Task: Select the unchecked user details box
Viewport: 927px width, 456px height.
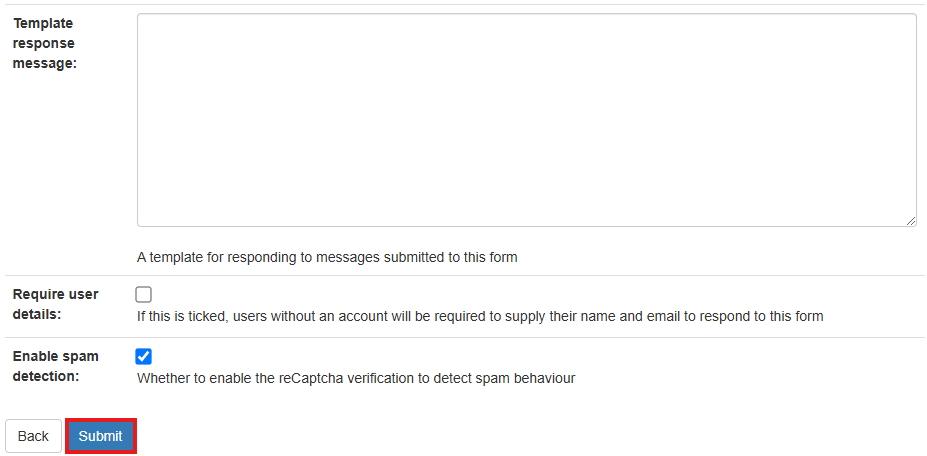Action: 144,295
